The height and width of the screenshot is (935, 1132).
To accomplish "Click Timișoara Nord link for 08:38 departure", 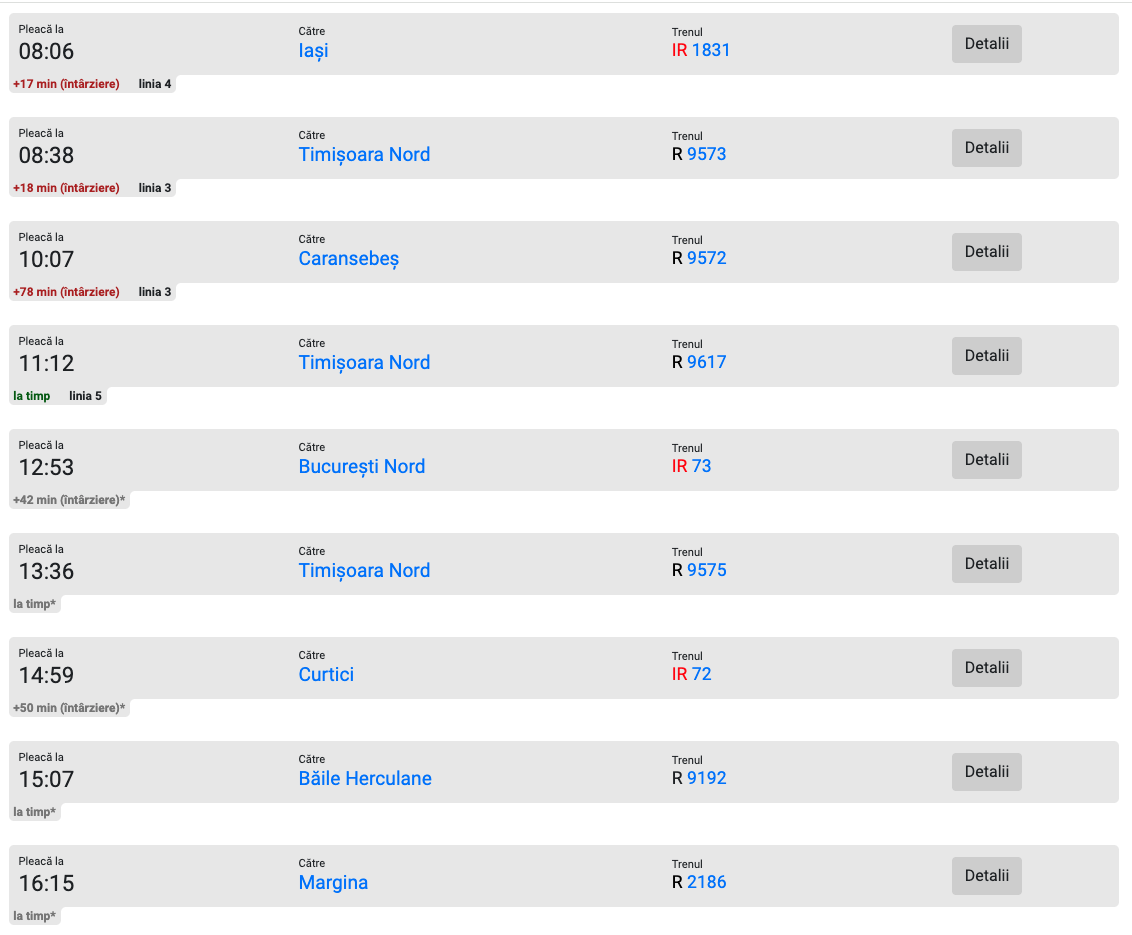I will (364, 154).
